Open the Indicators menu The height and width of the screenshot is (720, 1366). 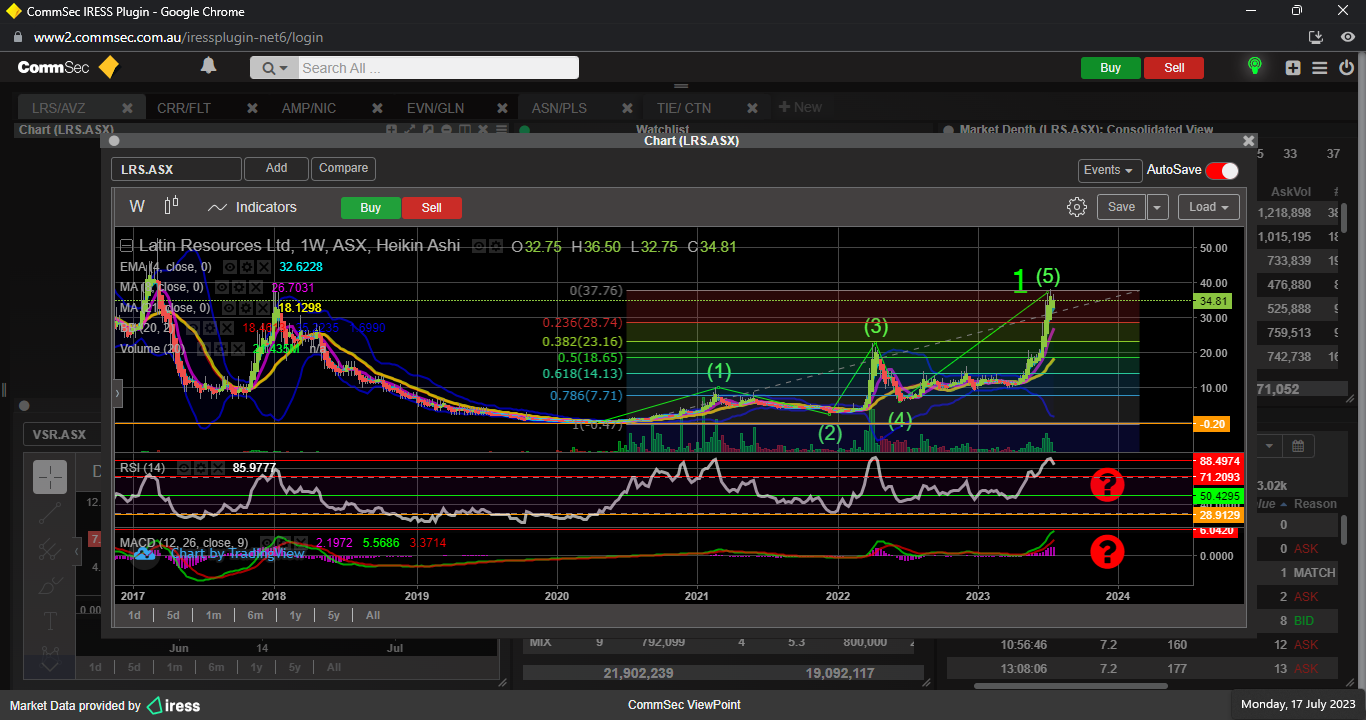(x=252, y=207)
